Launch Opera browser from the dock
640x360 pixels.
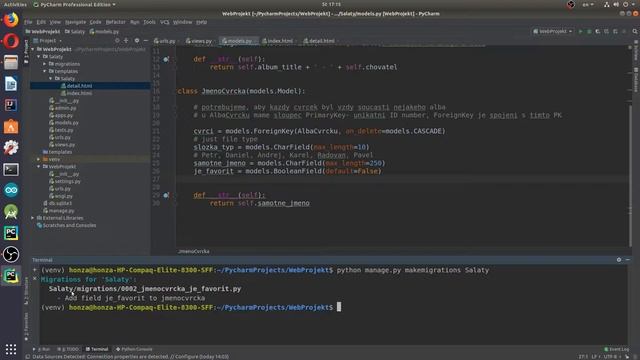(x=11, y=41)
